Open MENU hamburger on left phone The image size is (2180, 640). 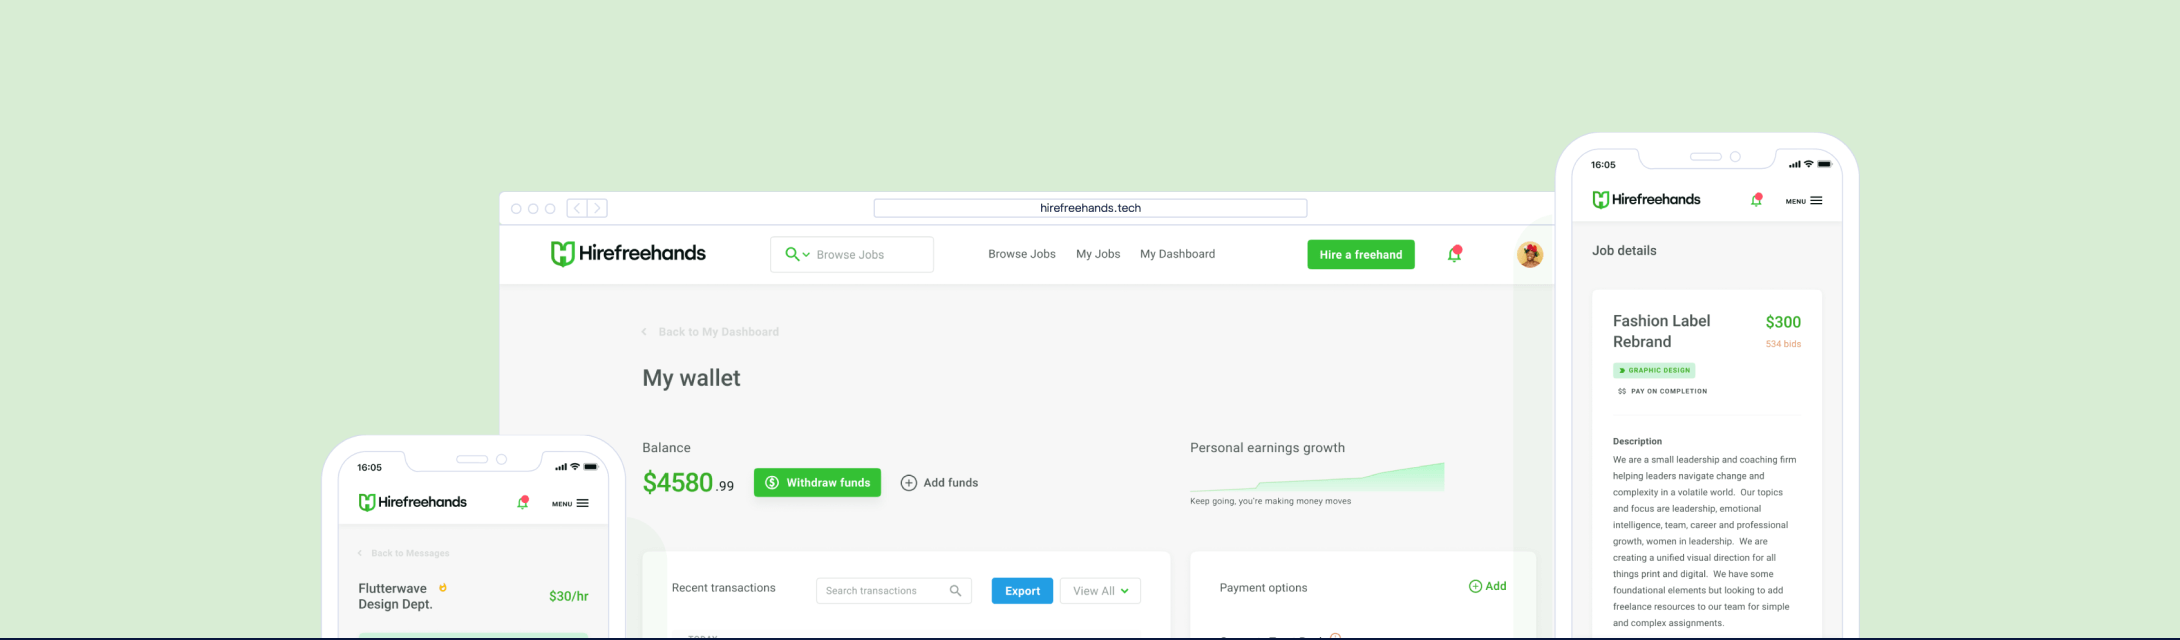(571, 503)
